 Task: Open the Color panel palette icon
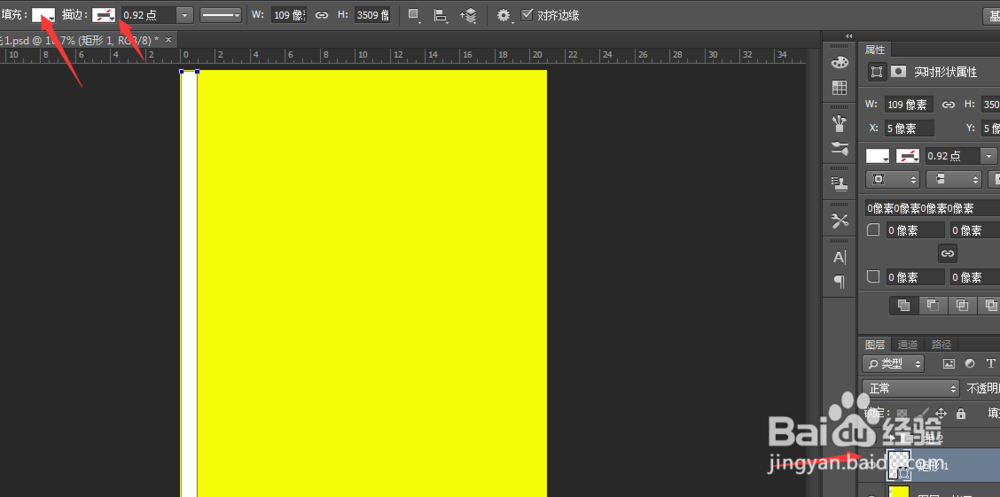pyautogui.click(x=840, y=63)
